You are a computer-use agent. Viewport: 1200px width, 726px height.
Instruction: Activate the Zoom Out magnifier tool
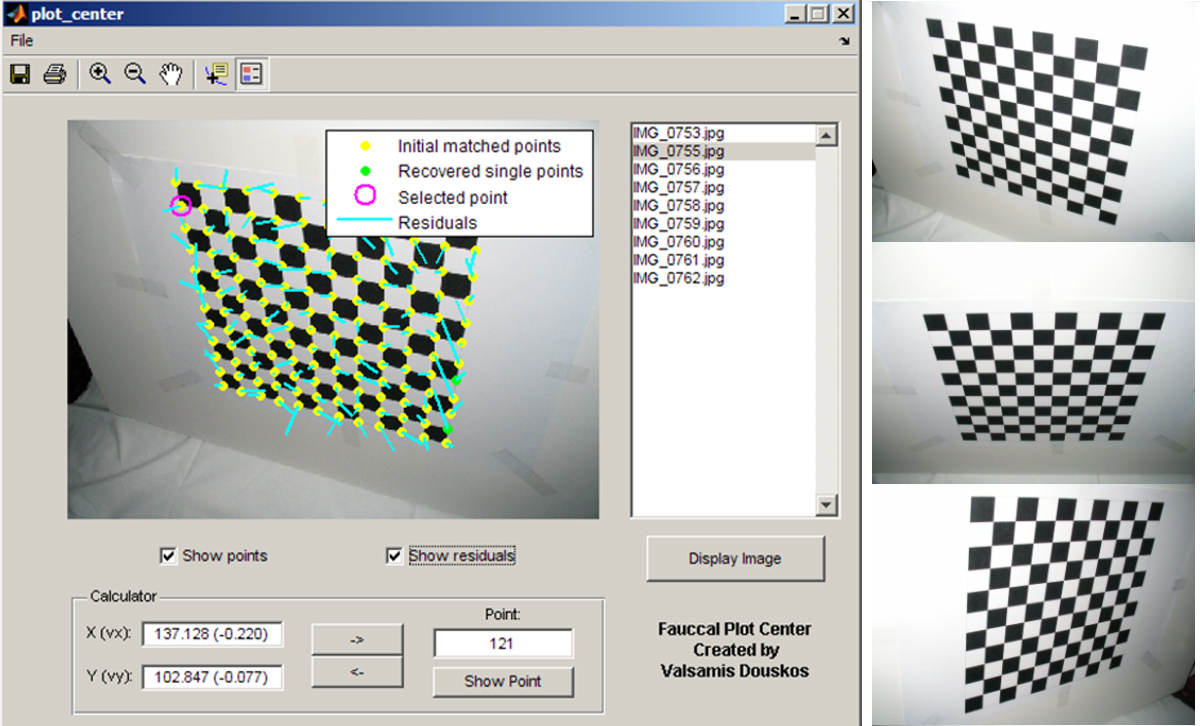click(135, 74)
